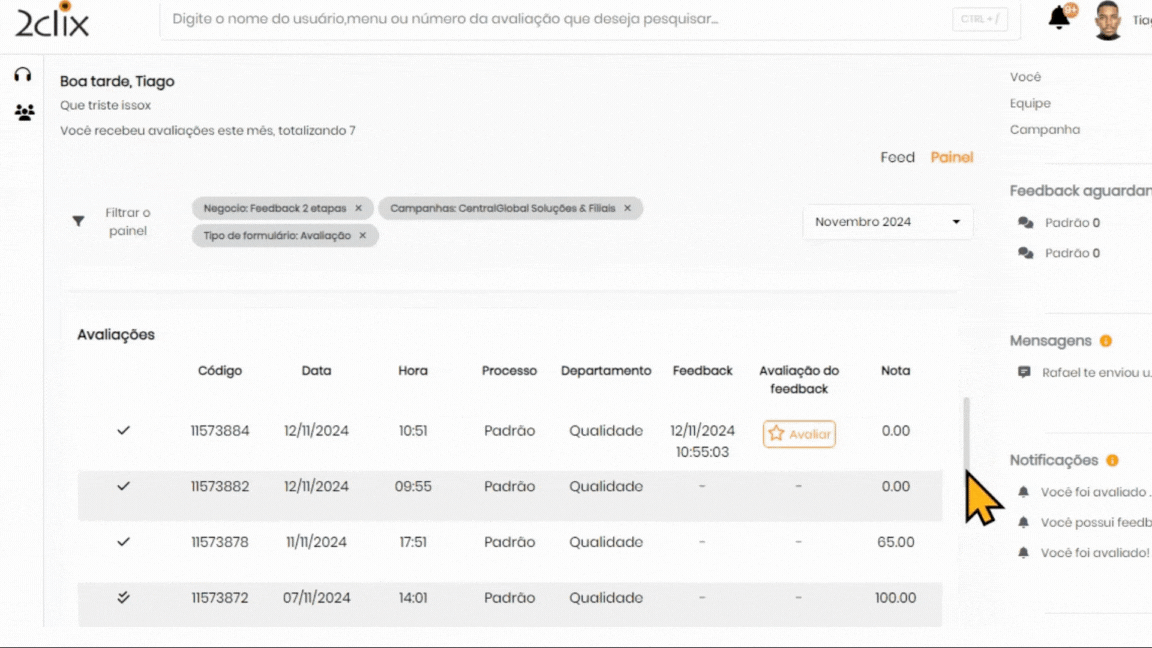Remove the Negocio: Feedback 2 etapas filter

click(x=359, y=208)
